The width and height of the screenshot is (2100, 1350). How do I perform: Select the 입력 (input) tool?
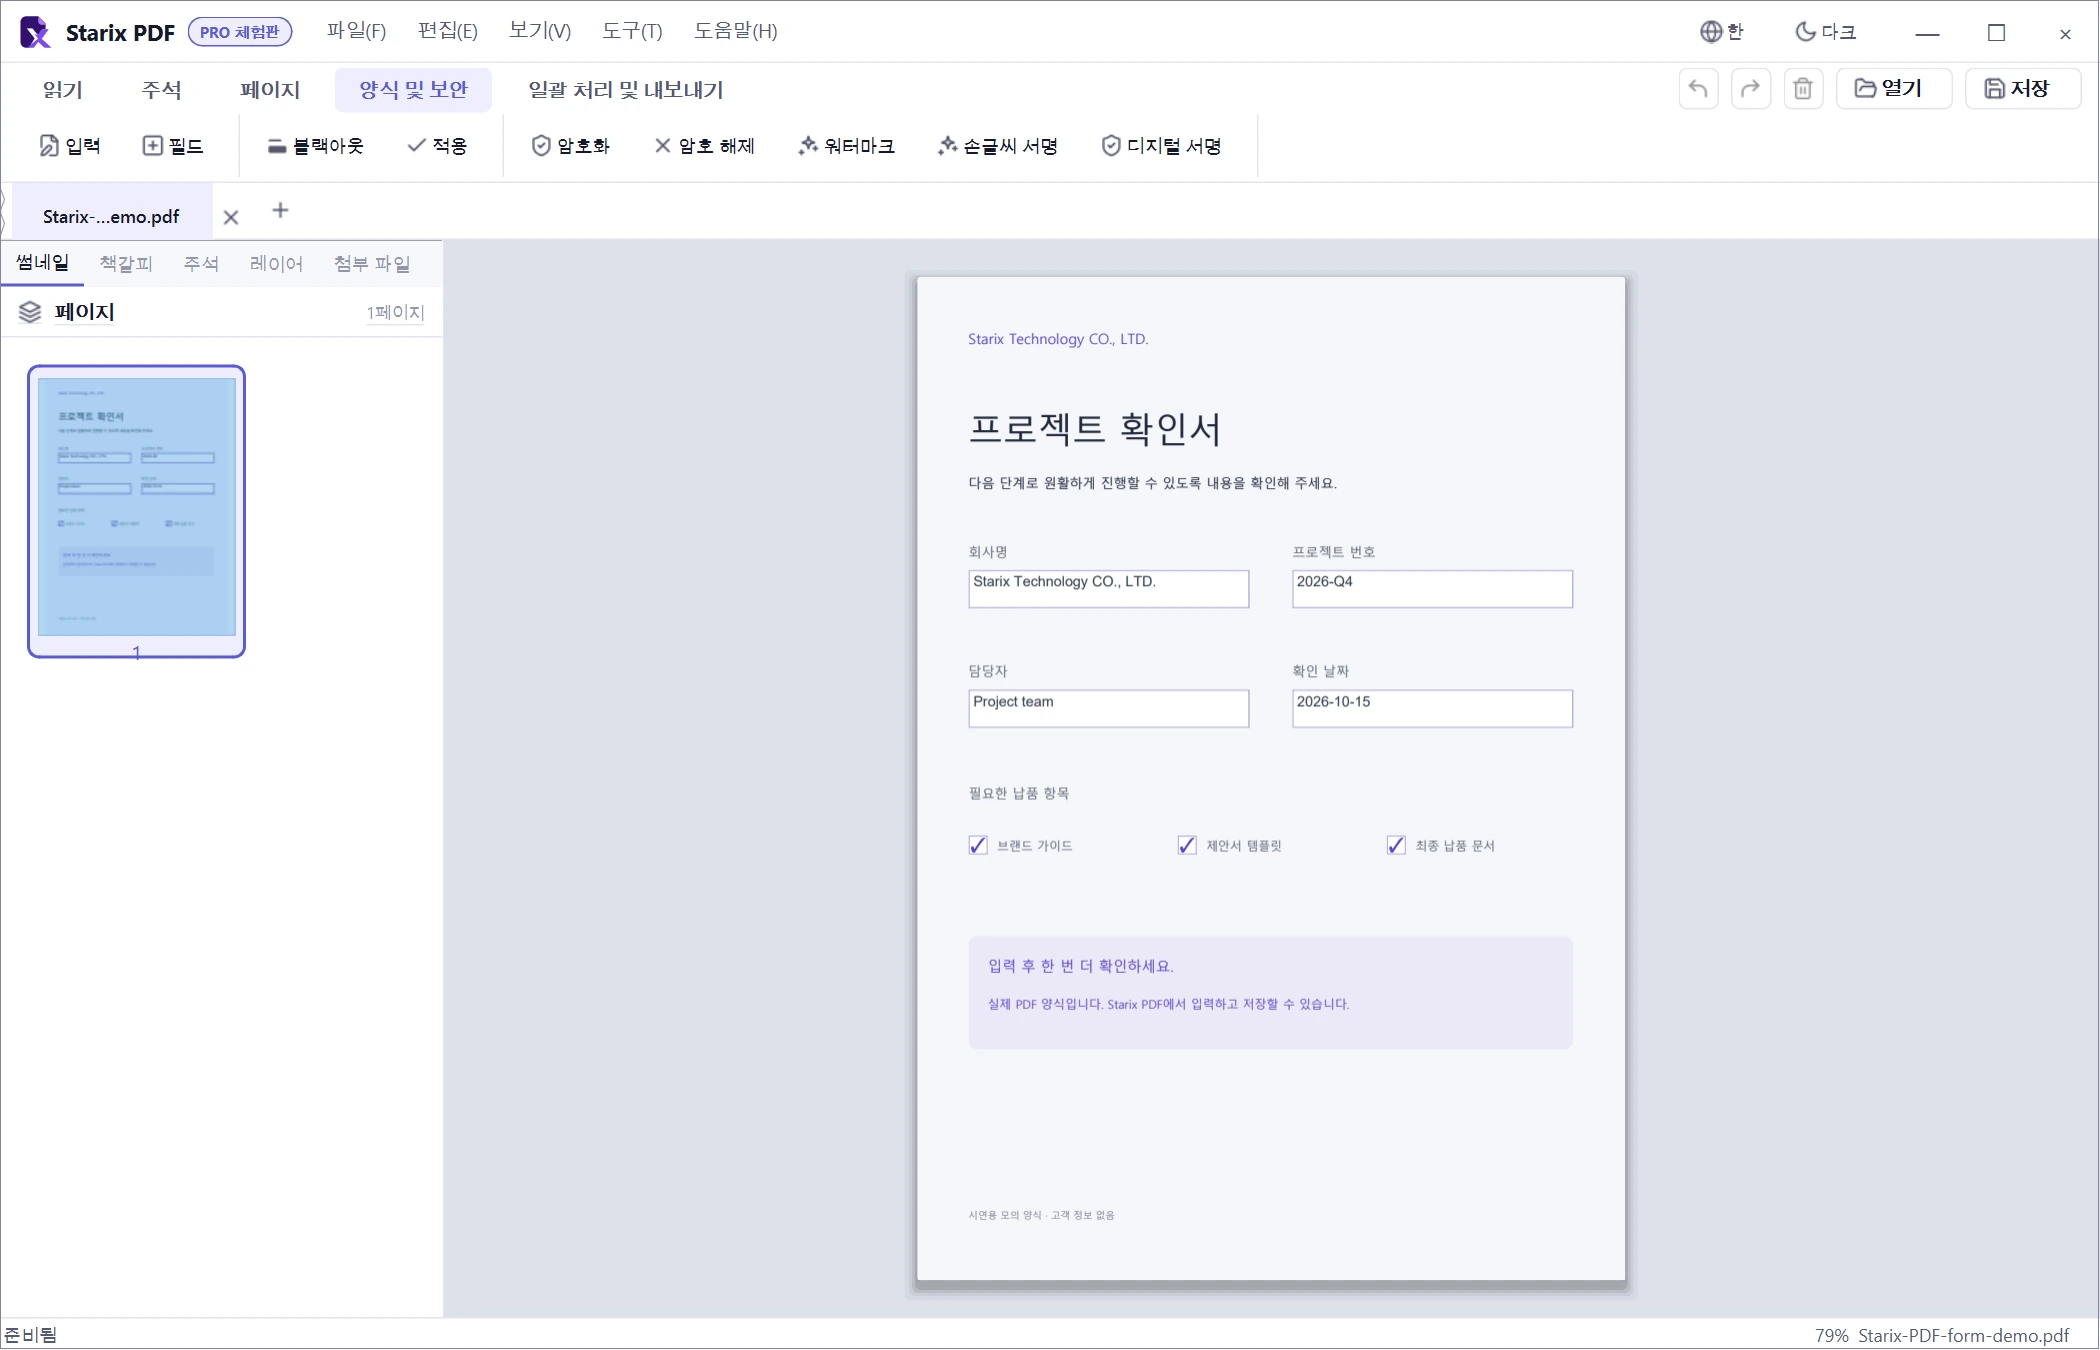[70, 146]
